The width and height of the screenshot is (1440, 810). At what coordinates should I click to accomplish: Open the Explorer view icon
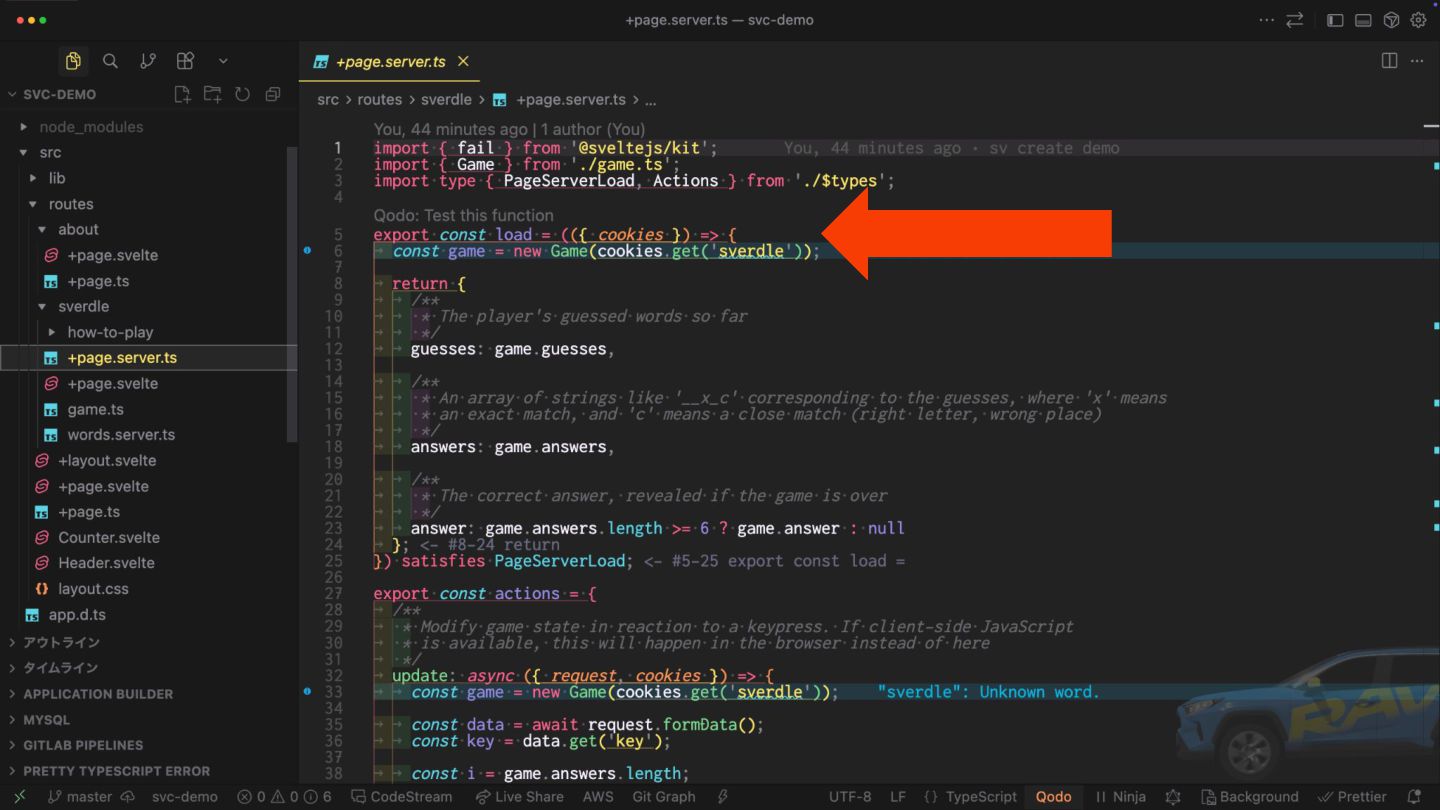click(73, 61)
